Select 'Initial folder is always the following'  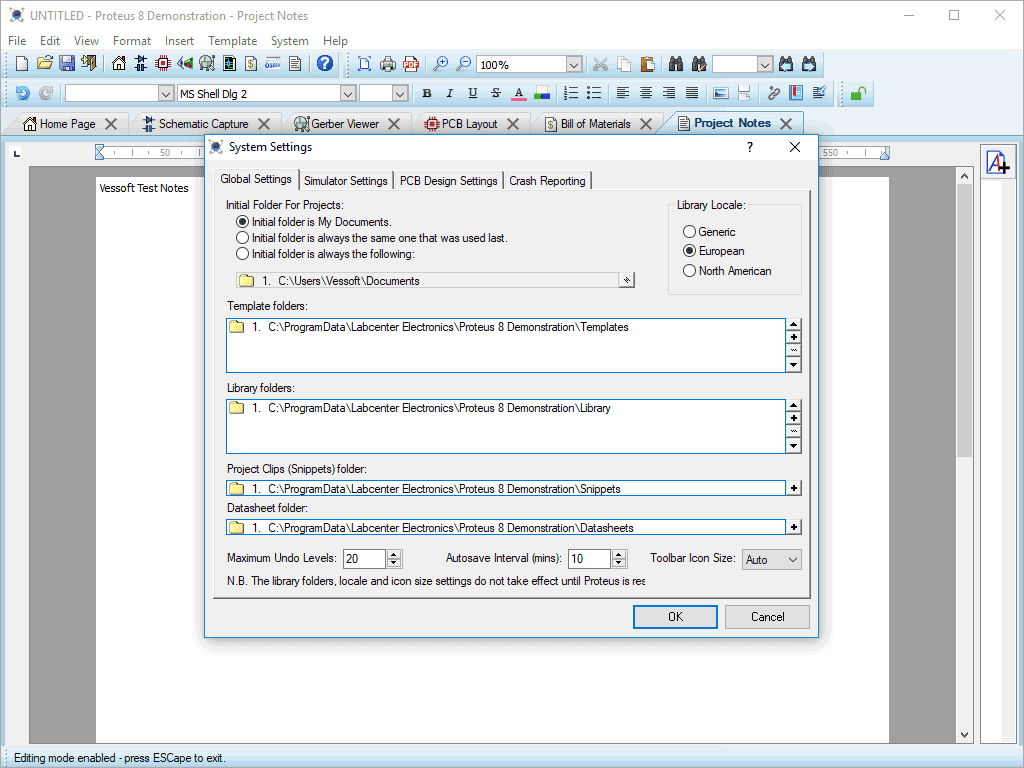tap(325, 253)
